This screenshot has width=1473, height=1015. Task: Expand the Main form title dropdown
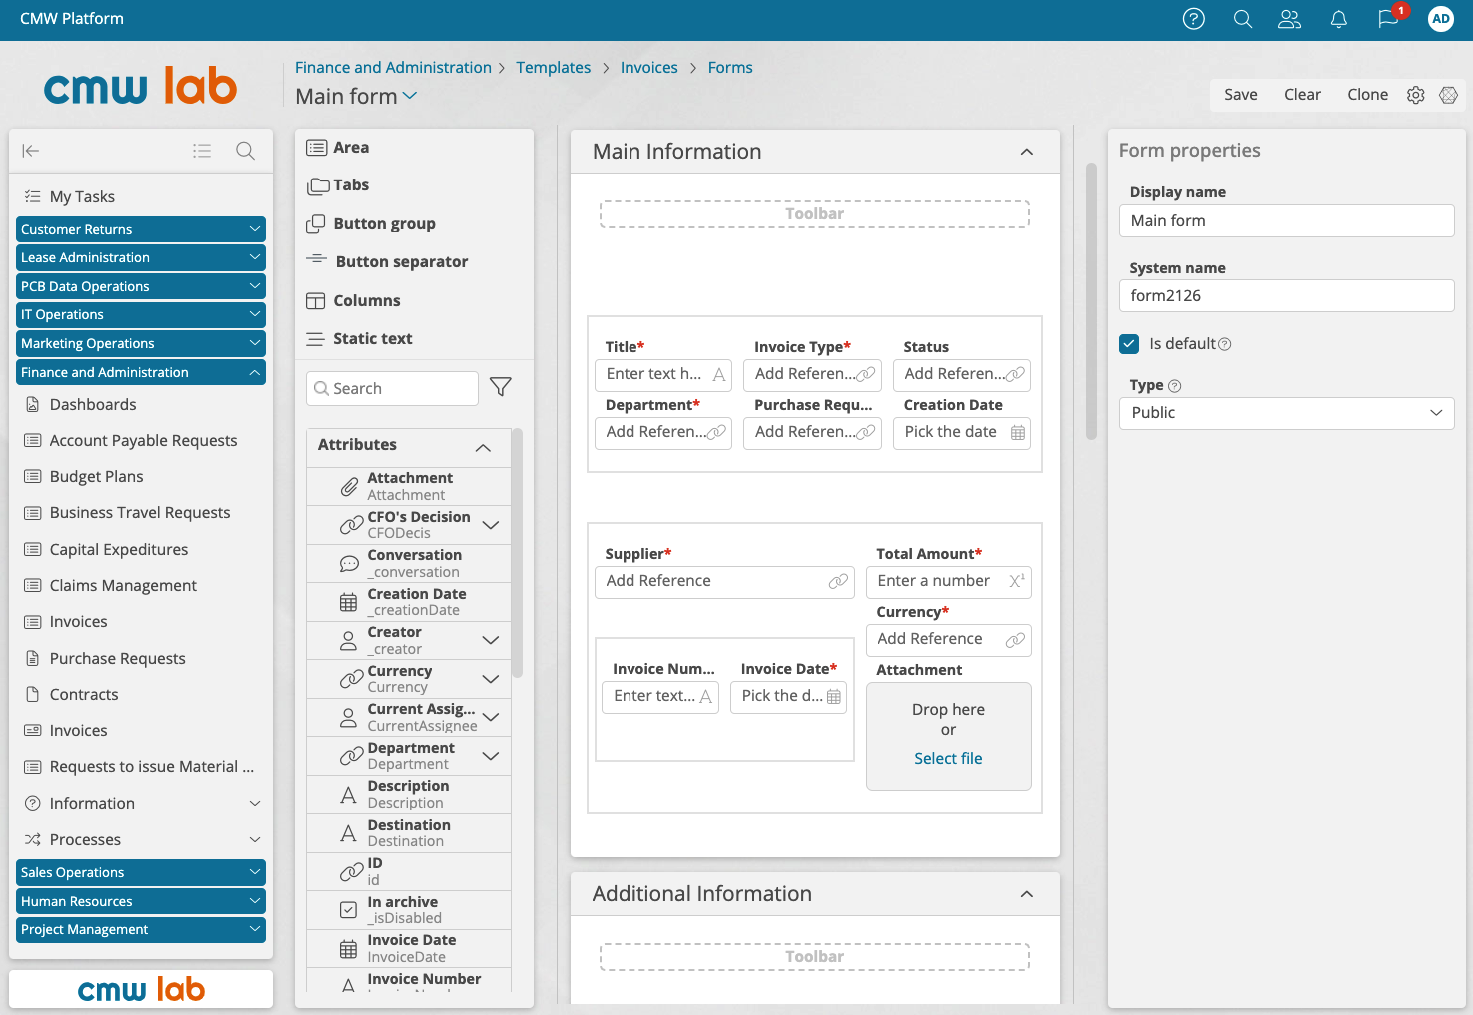click(410, 96)
